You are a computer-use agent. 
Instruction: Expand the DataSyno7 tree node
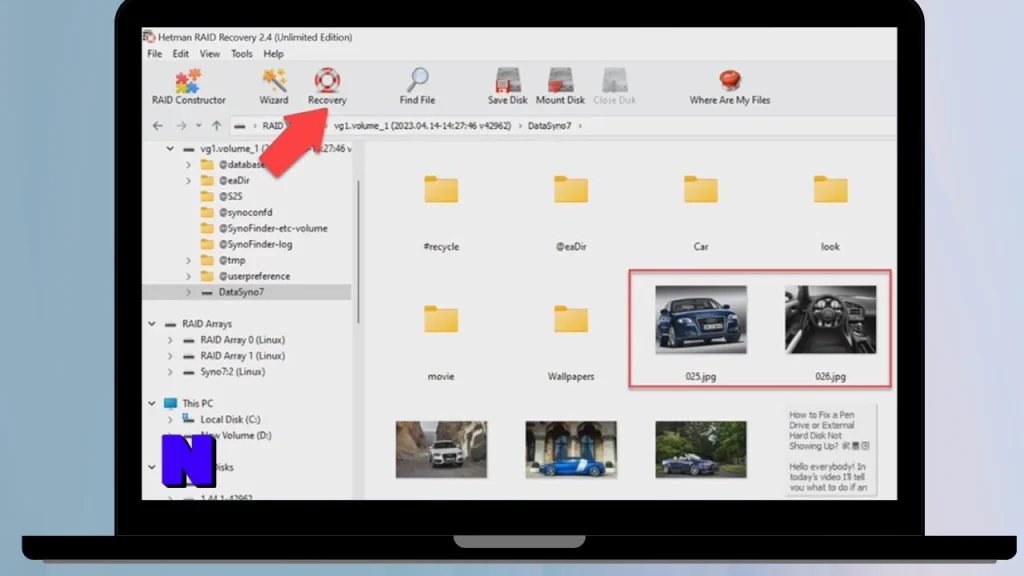coord(188,292)
